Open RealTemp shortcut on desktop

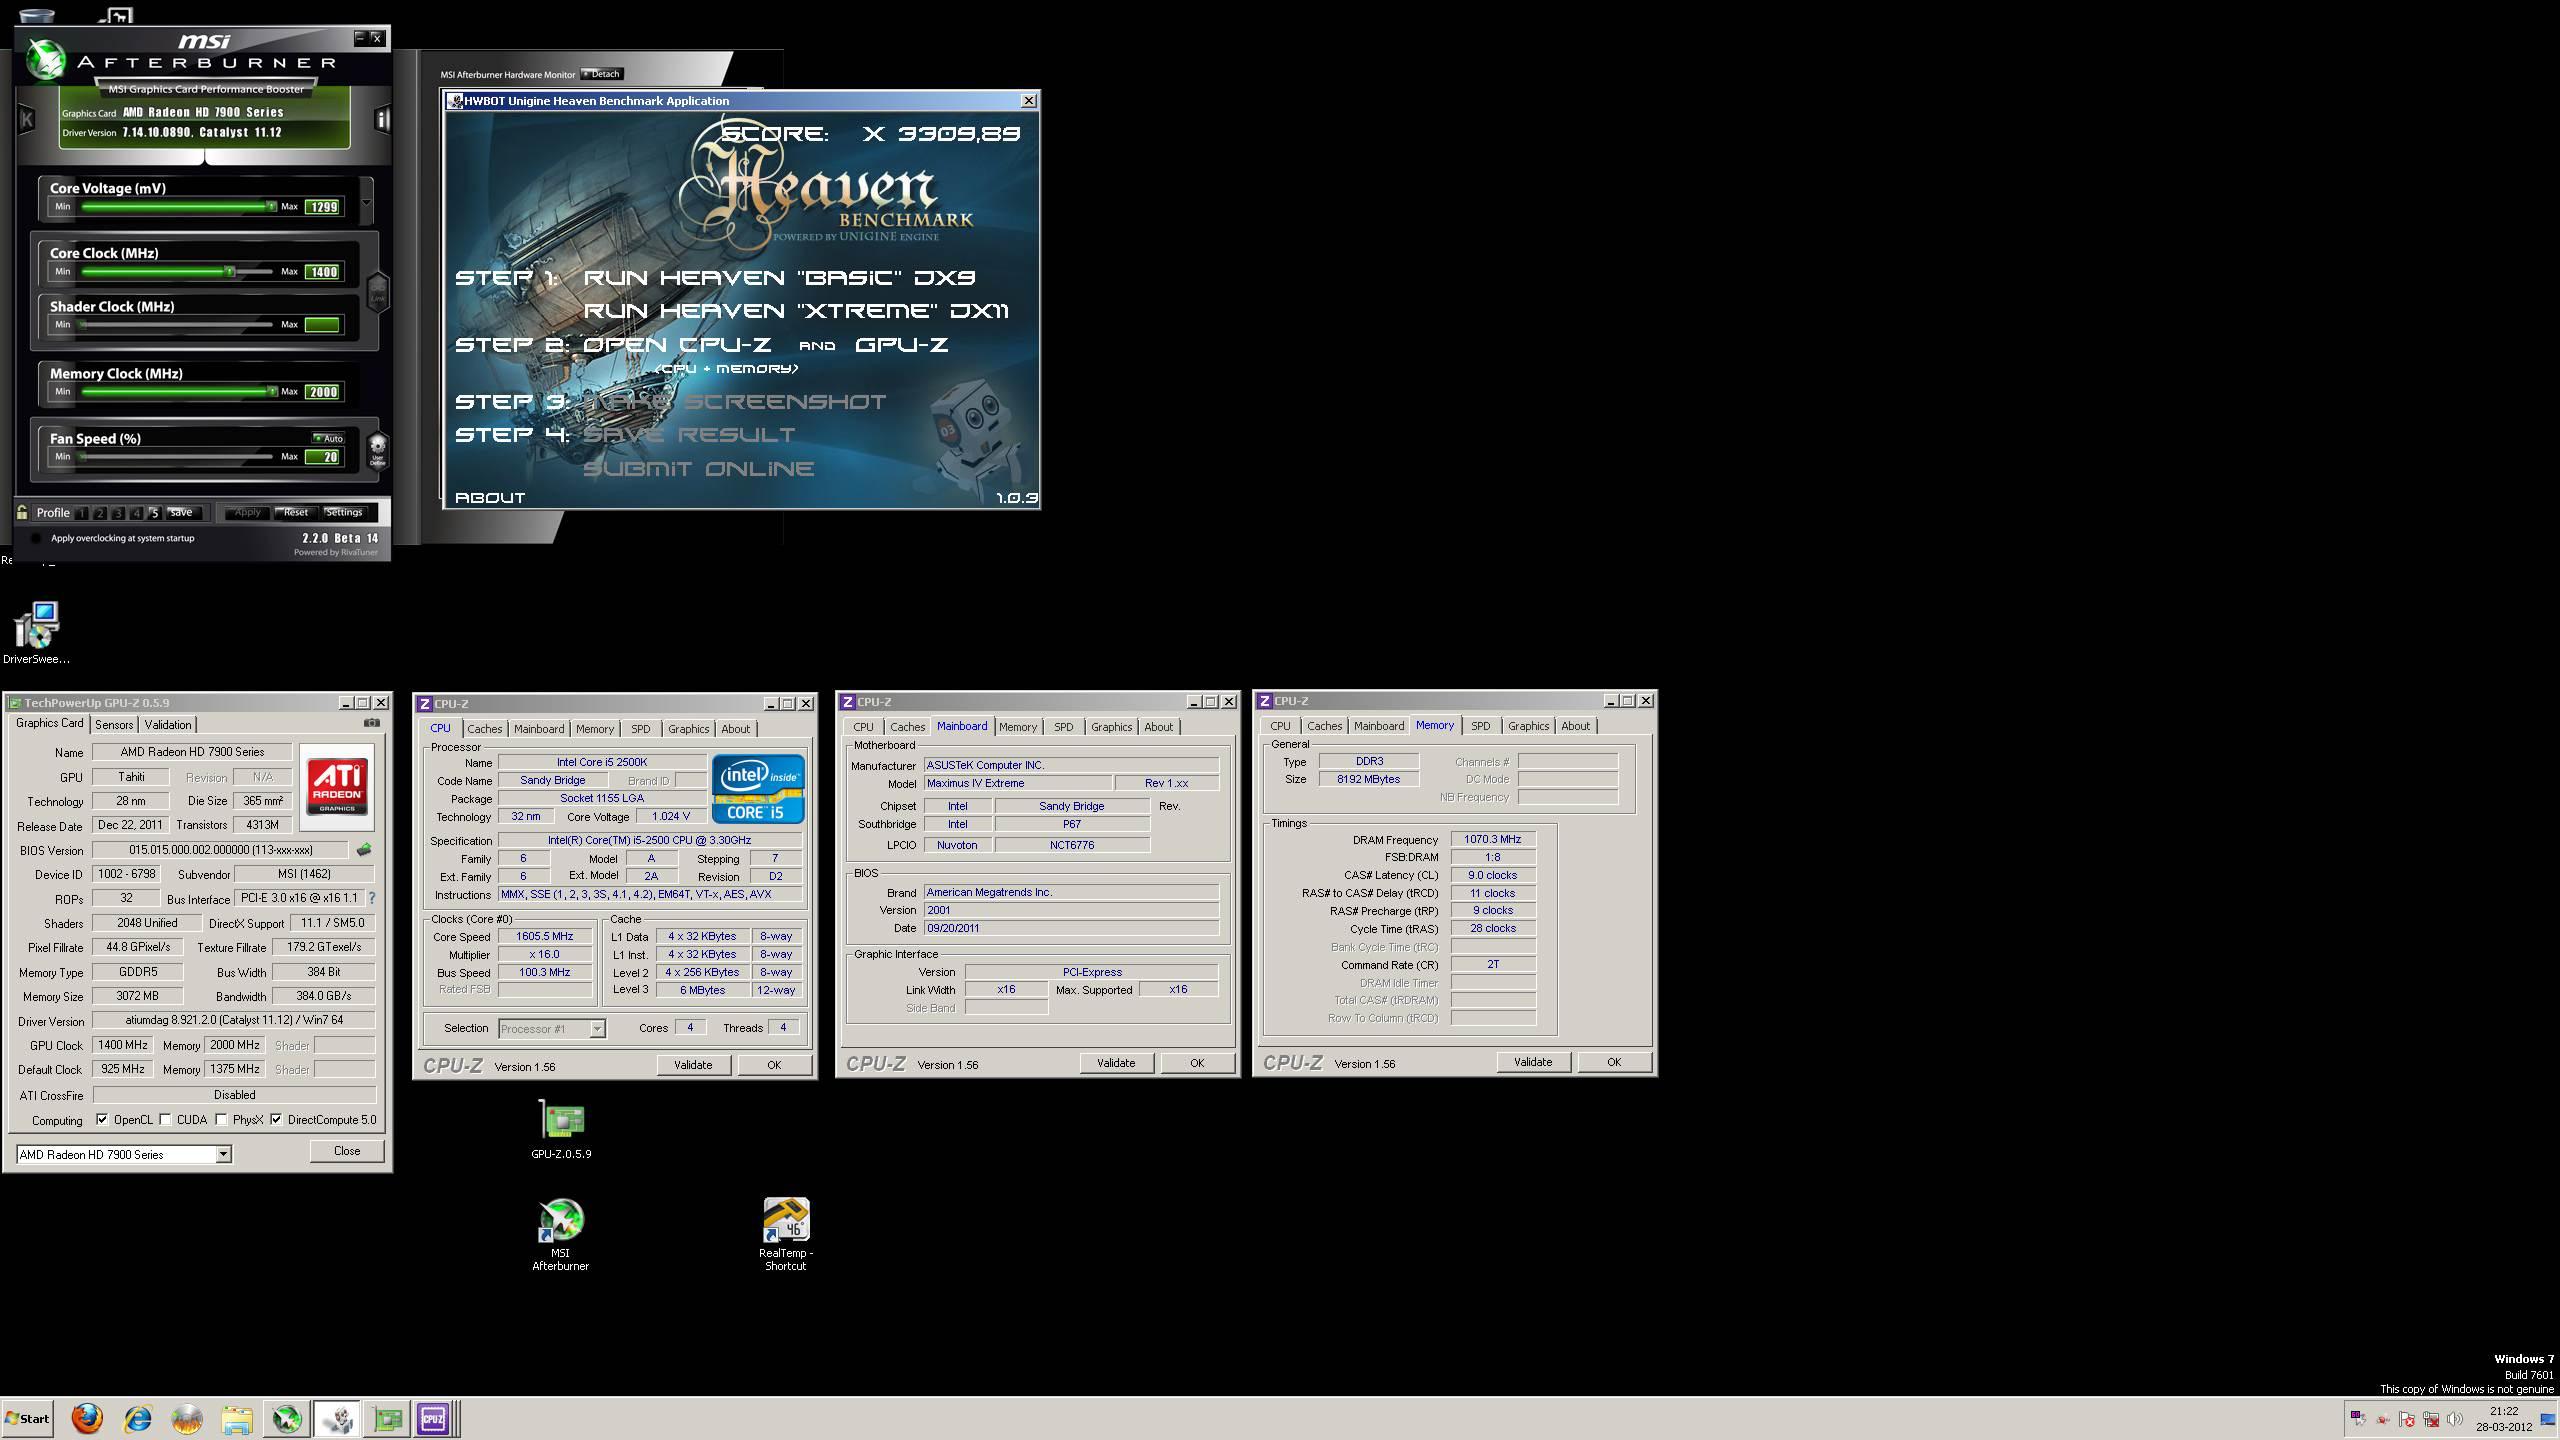pos(786,1235)
